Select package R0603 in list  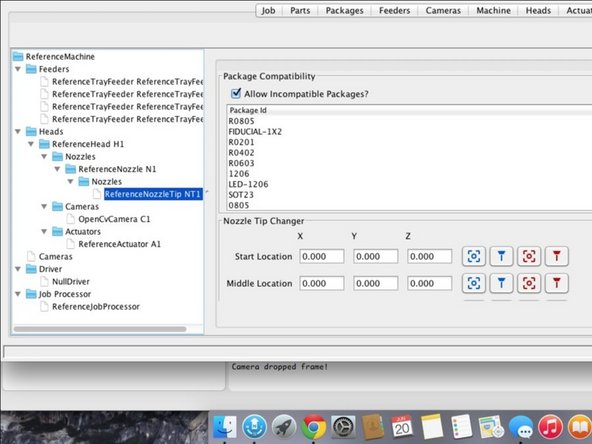point(409,163)
